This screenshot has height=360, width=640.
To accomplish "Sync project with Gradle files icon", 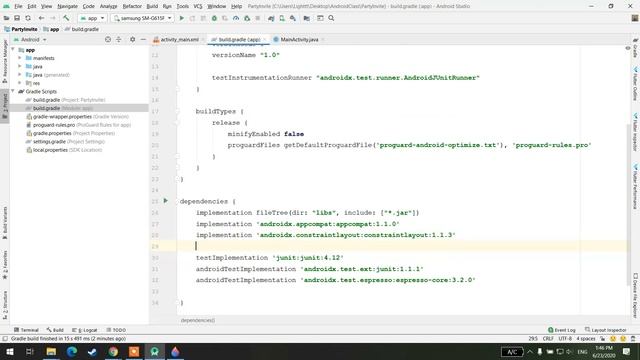I will pyautogui.click(x=271, y=18).
